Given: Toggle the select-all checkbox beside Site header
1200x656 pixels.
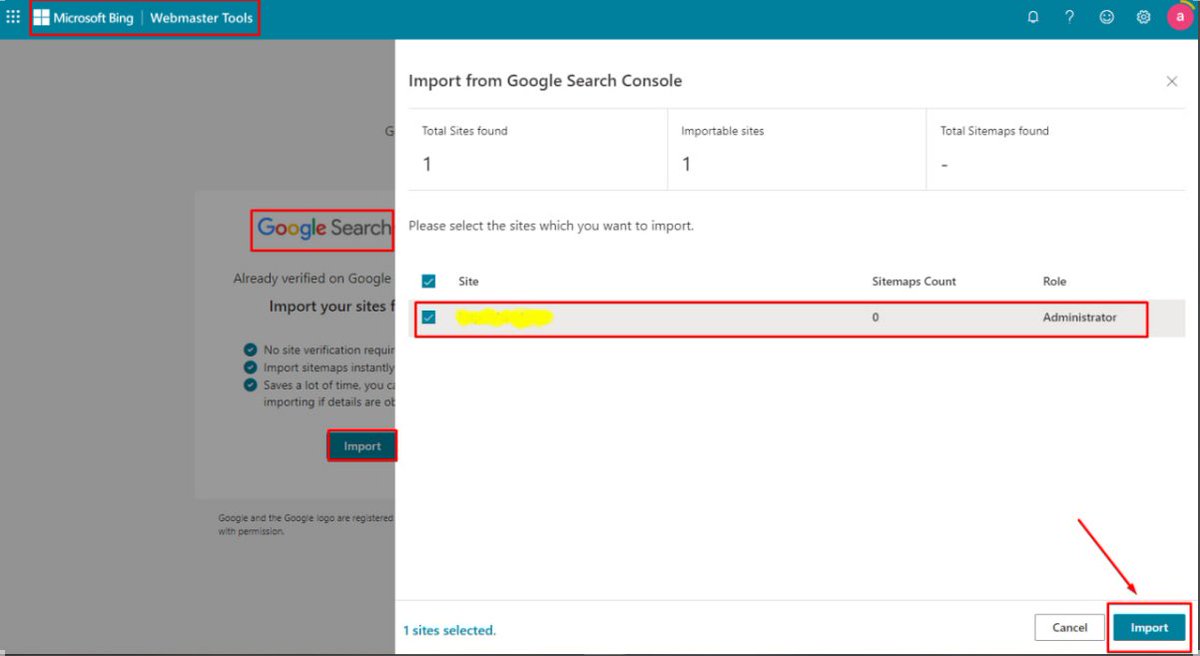Looking at the screenshot, I should tap(429, 282).
